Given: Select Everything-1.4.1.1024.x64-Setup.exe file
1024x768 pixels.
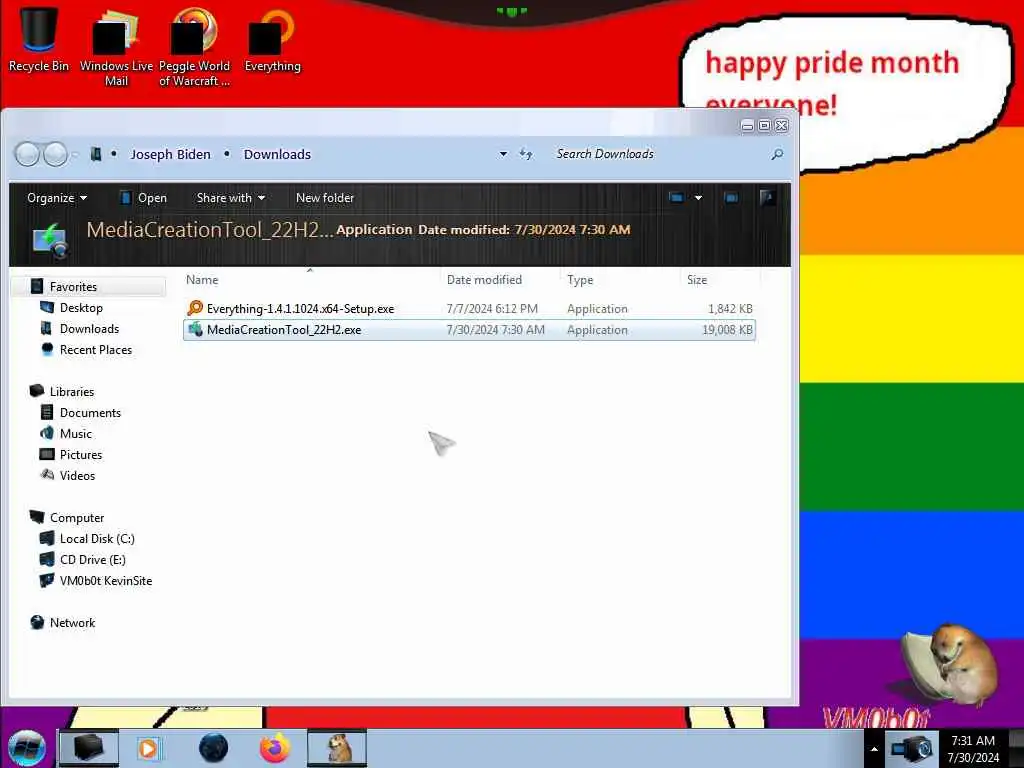Looking at the screenshot, I should (300, 308).
